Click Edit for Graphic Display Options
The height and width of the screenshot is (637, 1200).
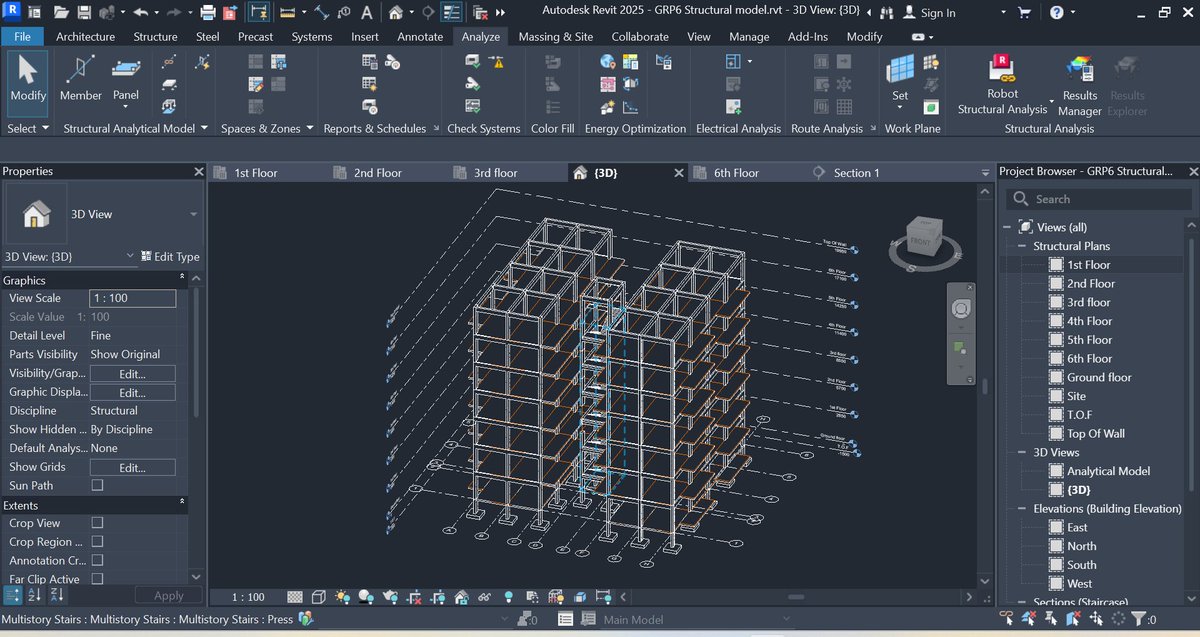click(x=132, y=393)
